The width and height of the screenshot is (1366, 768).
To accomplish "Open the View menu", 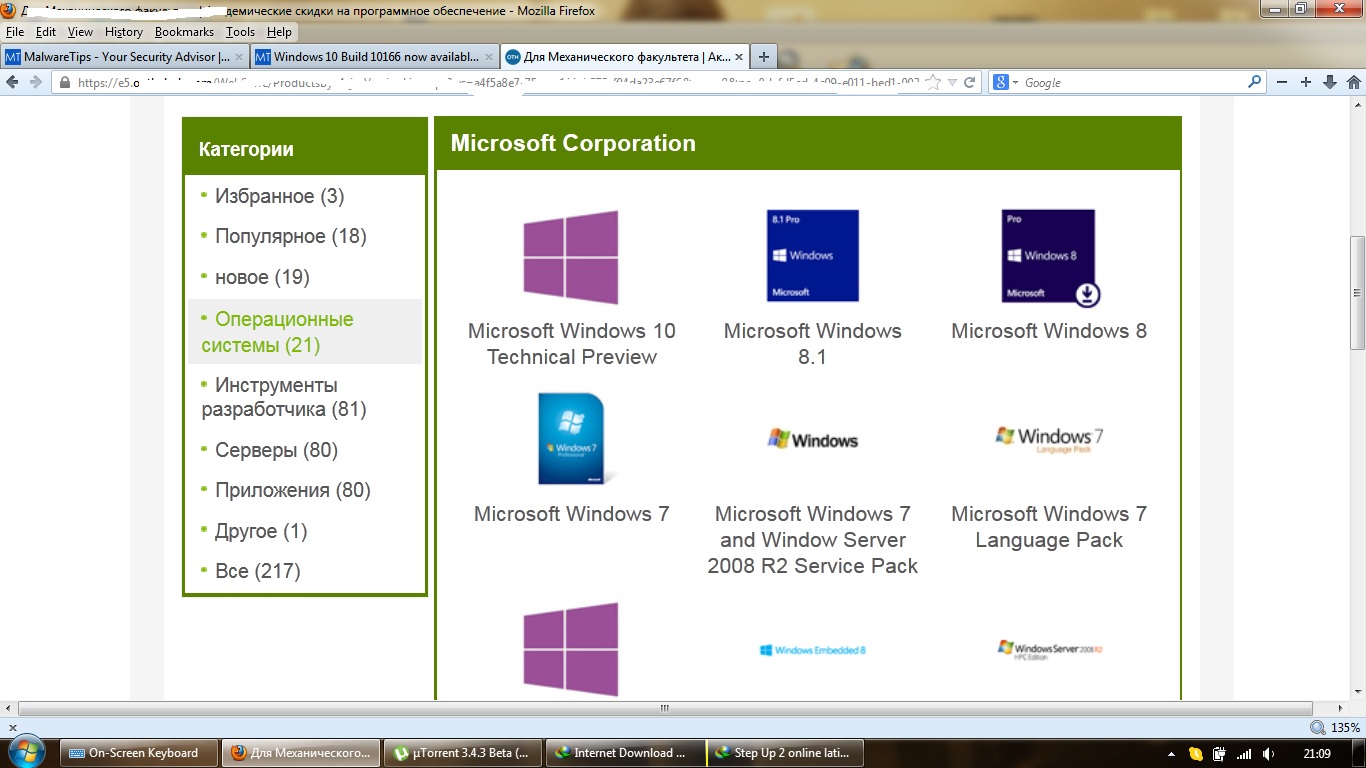I will pos(80,32).
